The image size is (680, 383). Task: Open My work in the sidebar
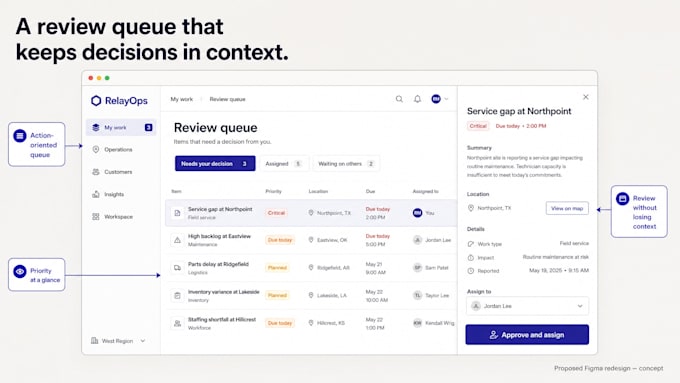(x=121, y=128)
